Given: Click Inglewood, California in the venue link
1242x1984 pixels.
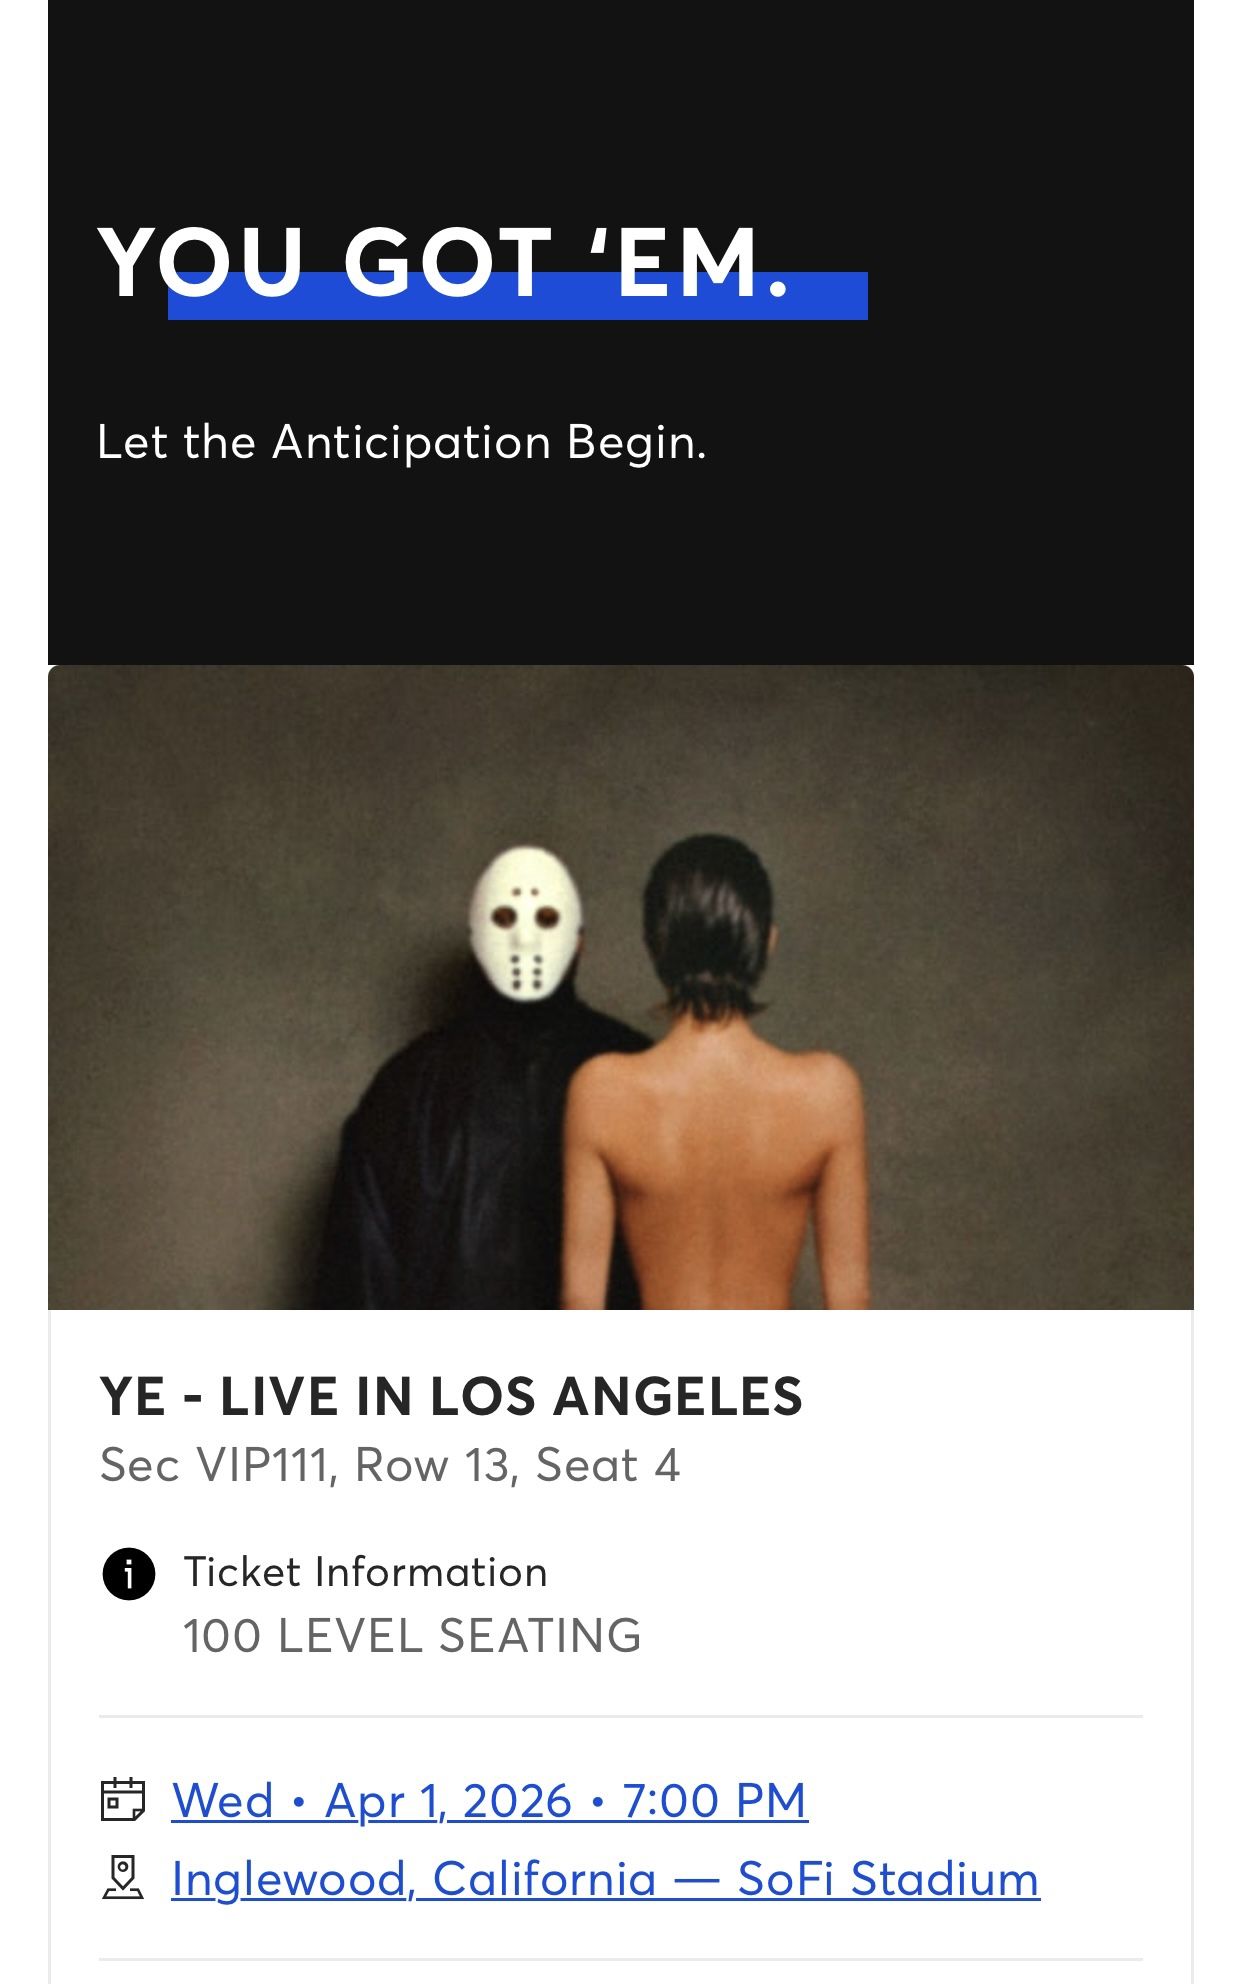Looking at the screenshot, I should [414, 1879].
